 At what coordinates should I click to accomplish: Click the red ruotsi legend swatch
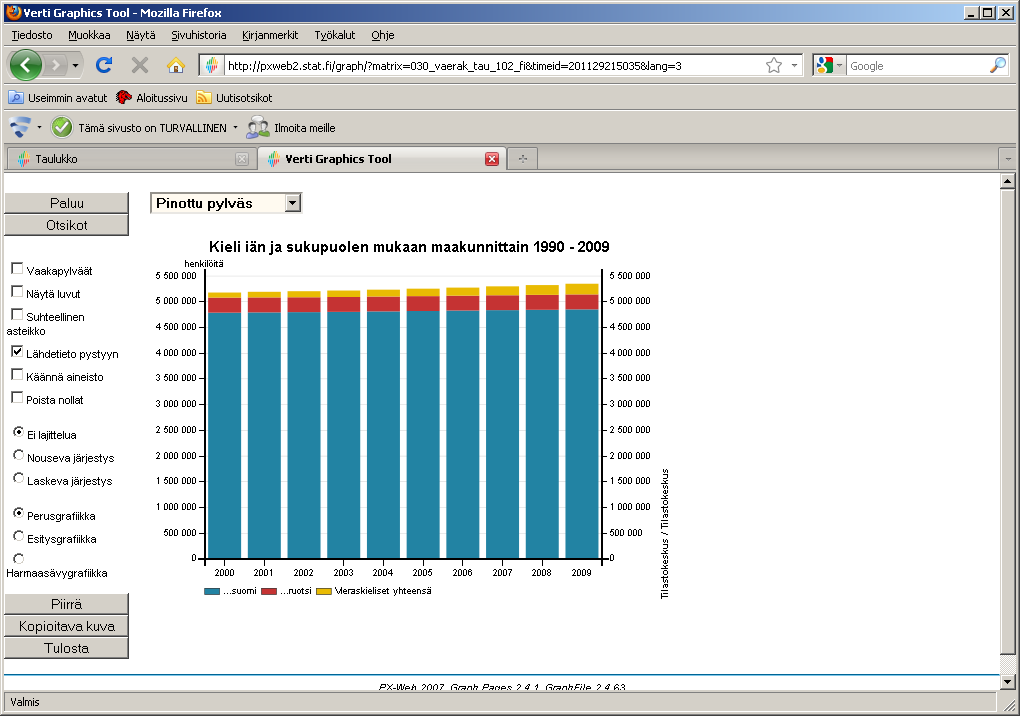pyautogui.click(x=269, y=591)
